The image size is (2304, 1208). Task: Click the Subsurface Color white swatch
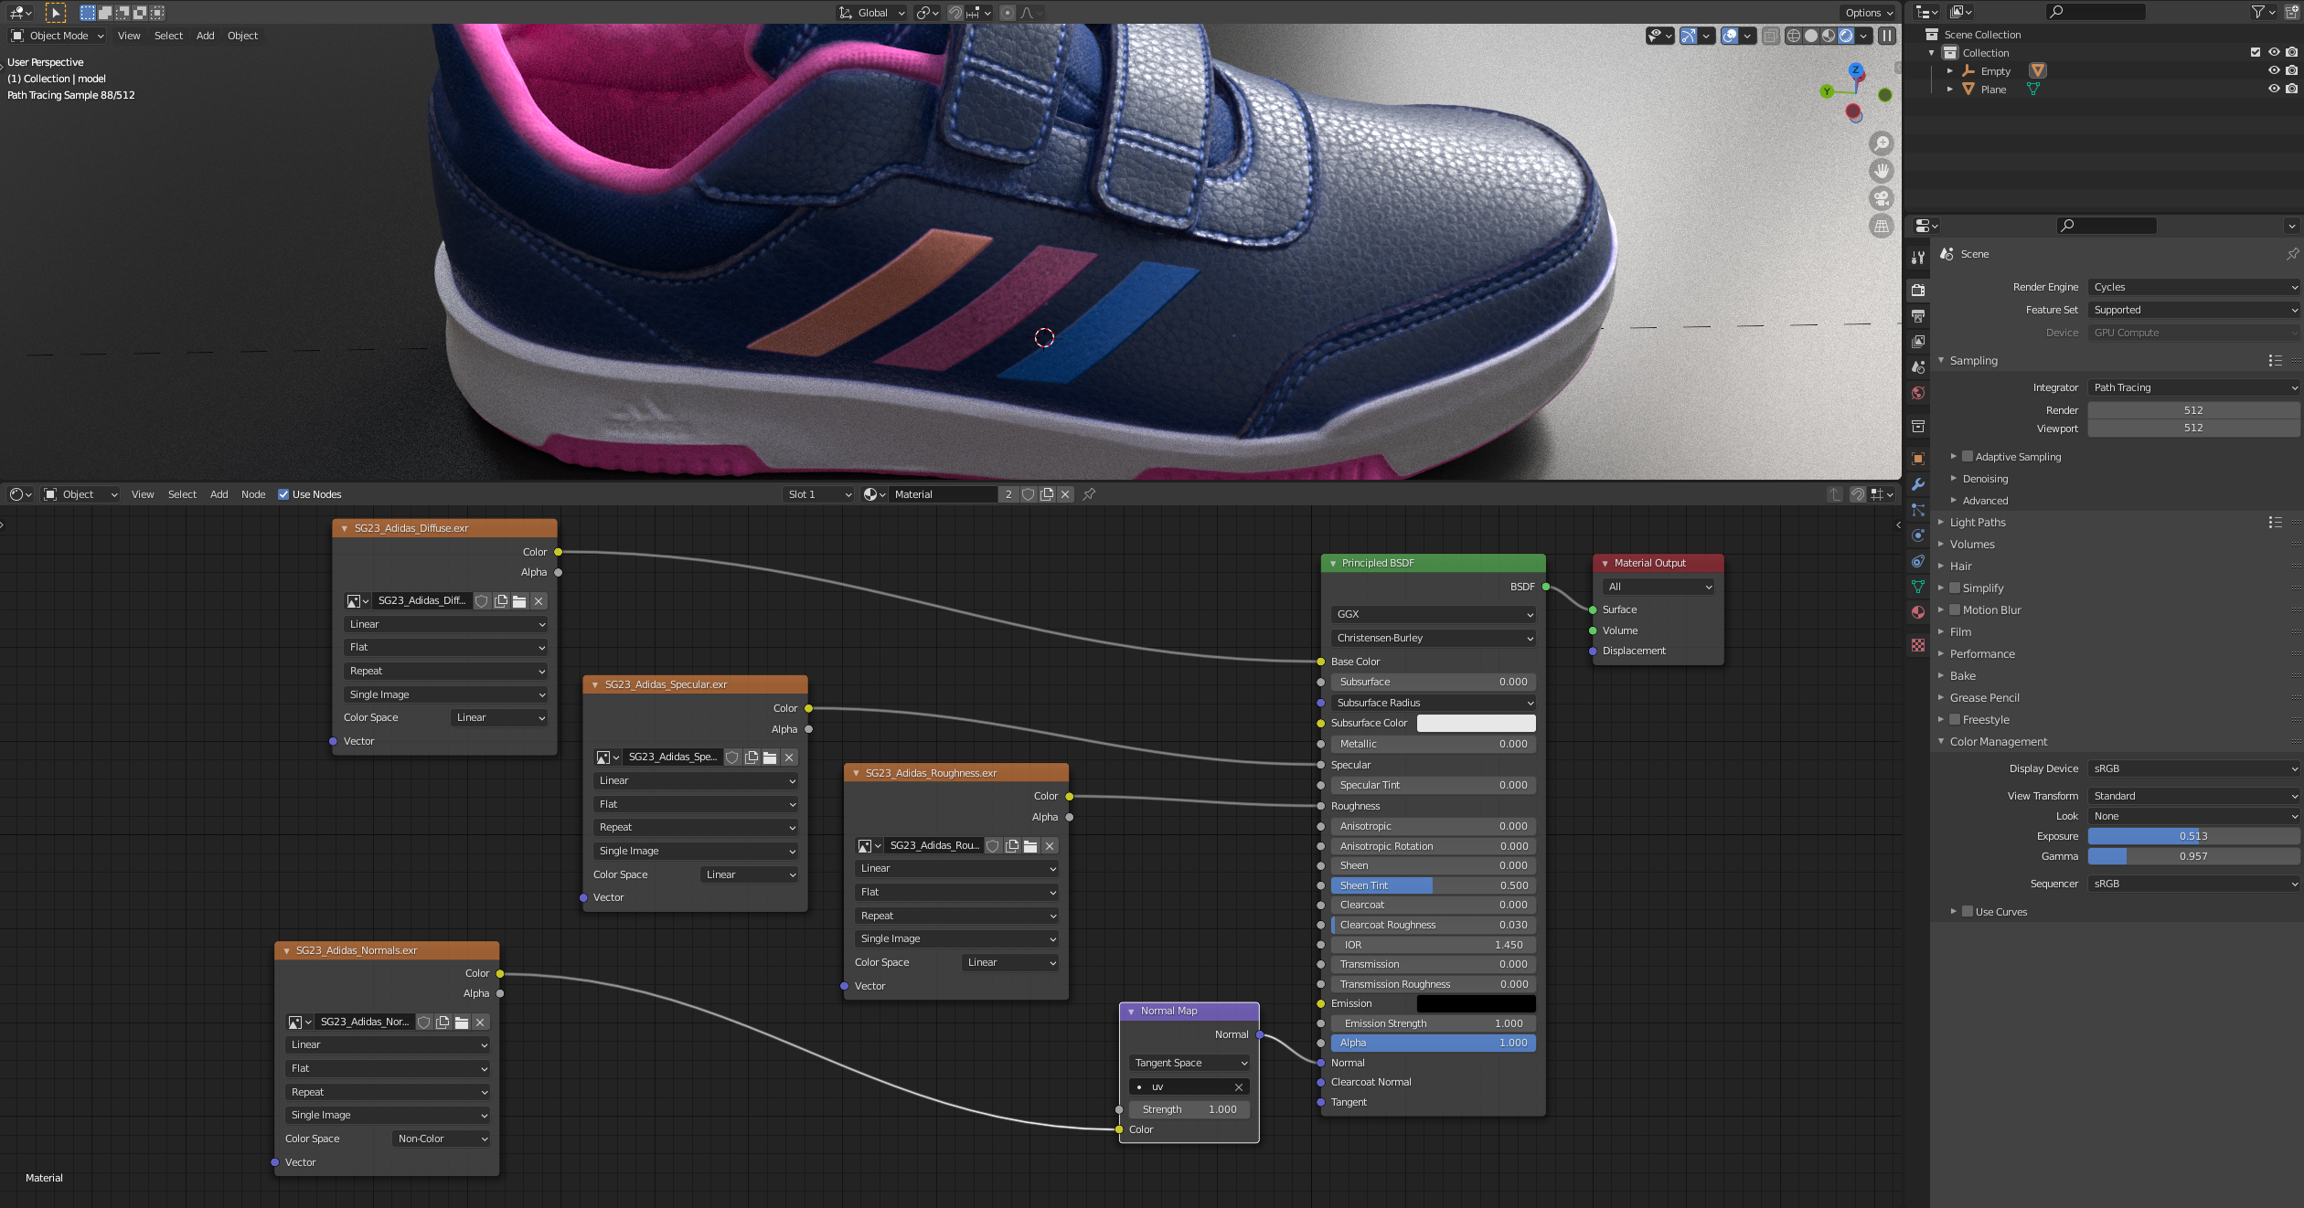click(x=1475, y=723)
